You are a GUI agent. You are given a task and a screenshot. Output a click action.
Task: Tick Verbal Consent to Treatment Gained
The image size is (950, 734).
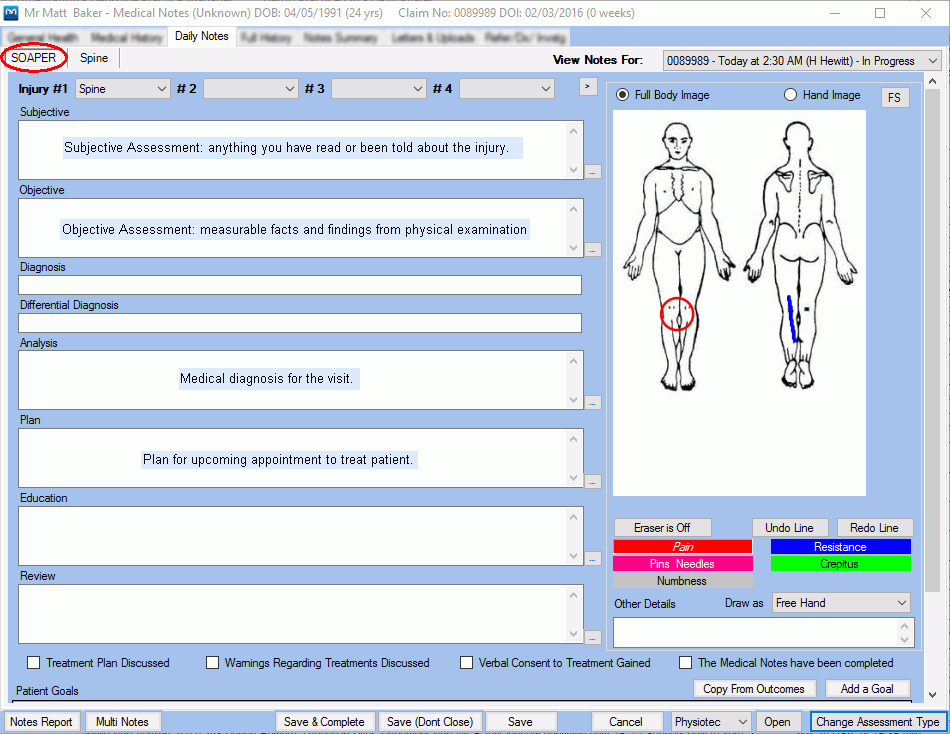pyautogui.click(x=467, y=663)
